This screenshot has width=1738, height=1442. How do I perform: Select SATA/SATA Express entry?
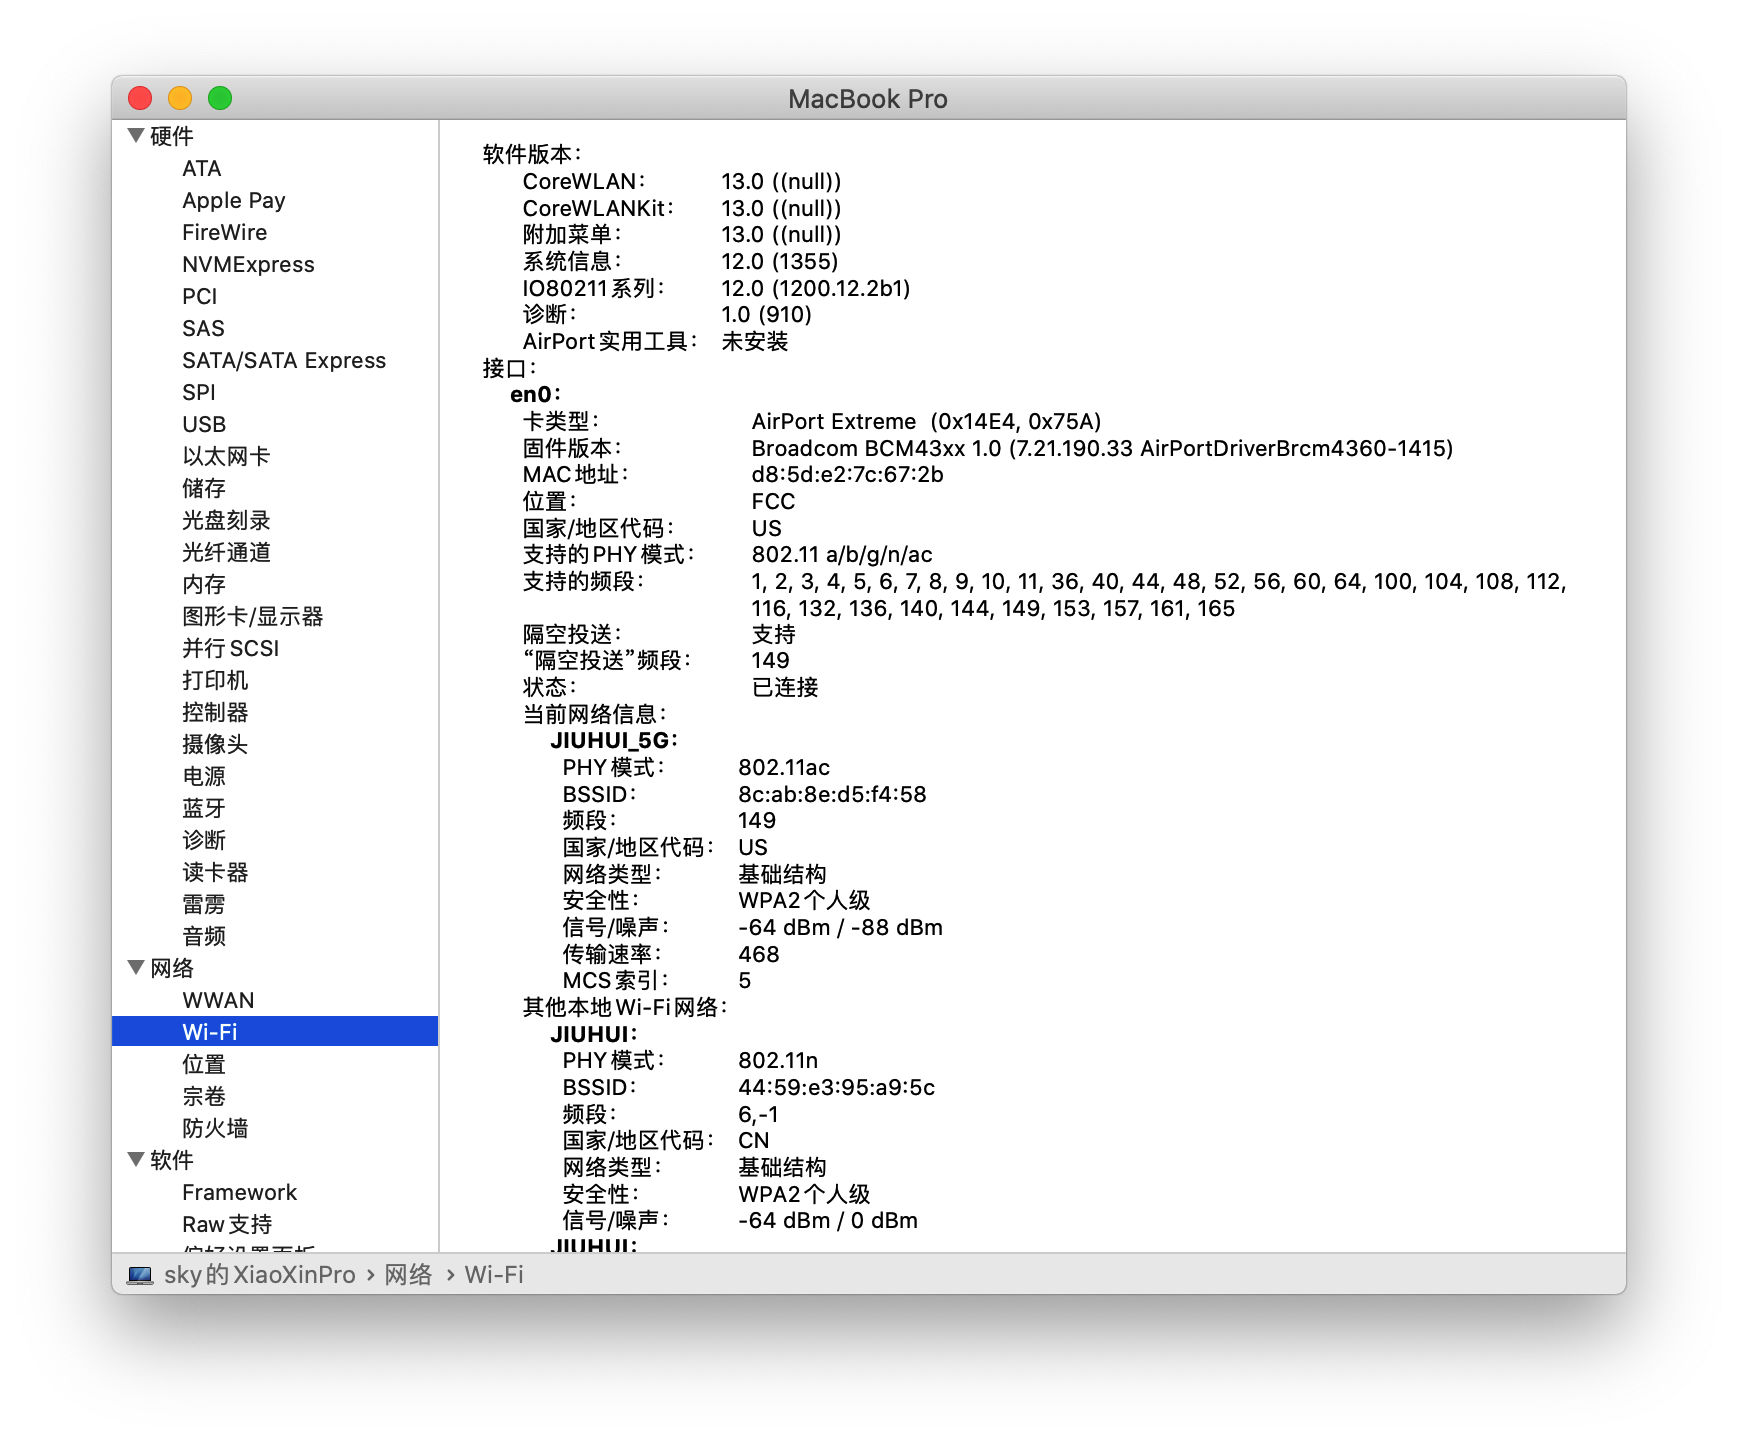284,360
